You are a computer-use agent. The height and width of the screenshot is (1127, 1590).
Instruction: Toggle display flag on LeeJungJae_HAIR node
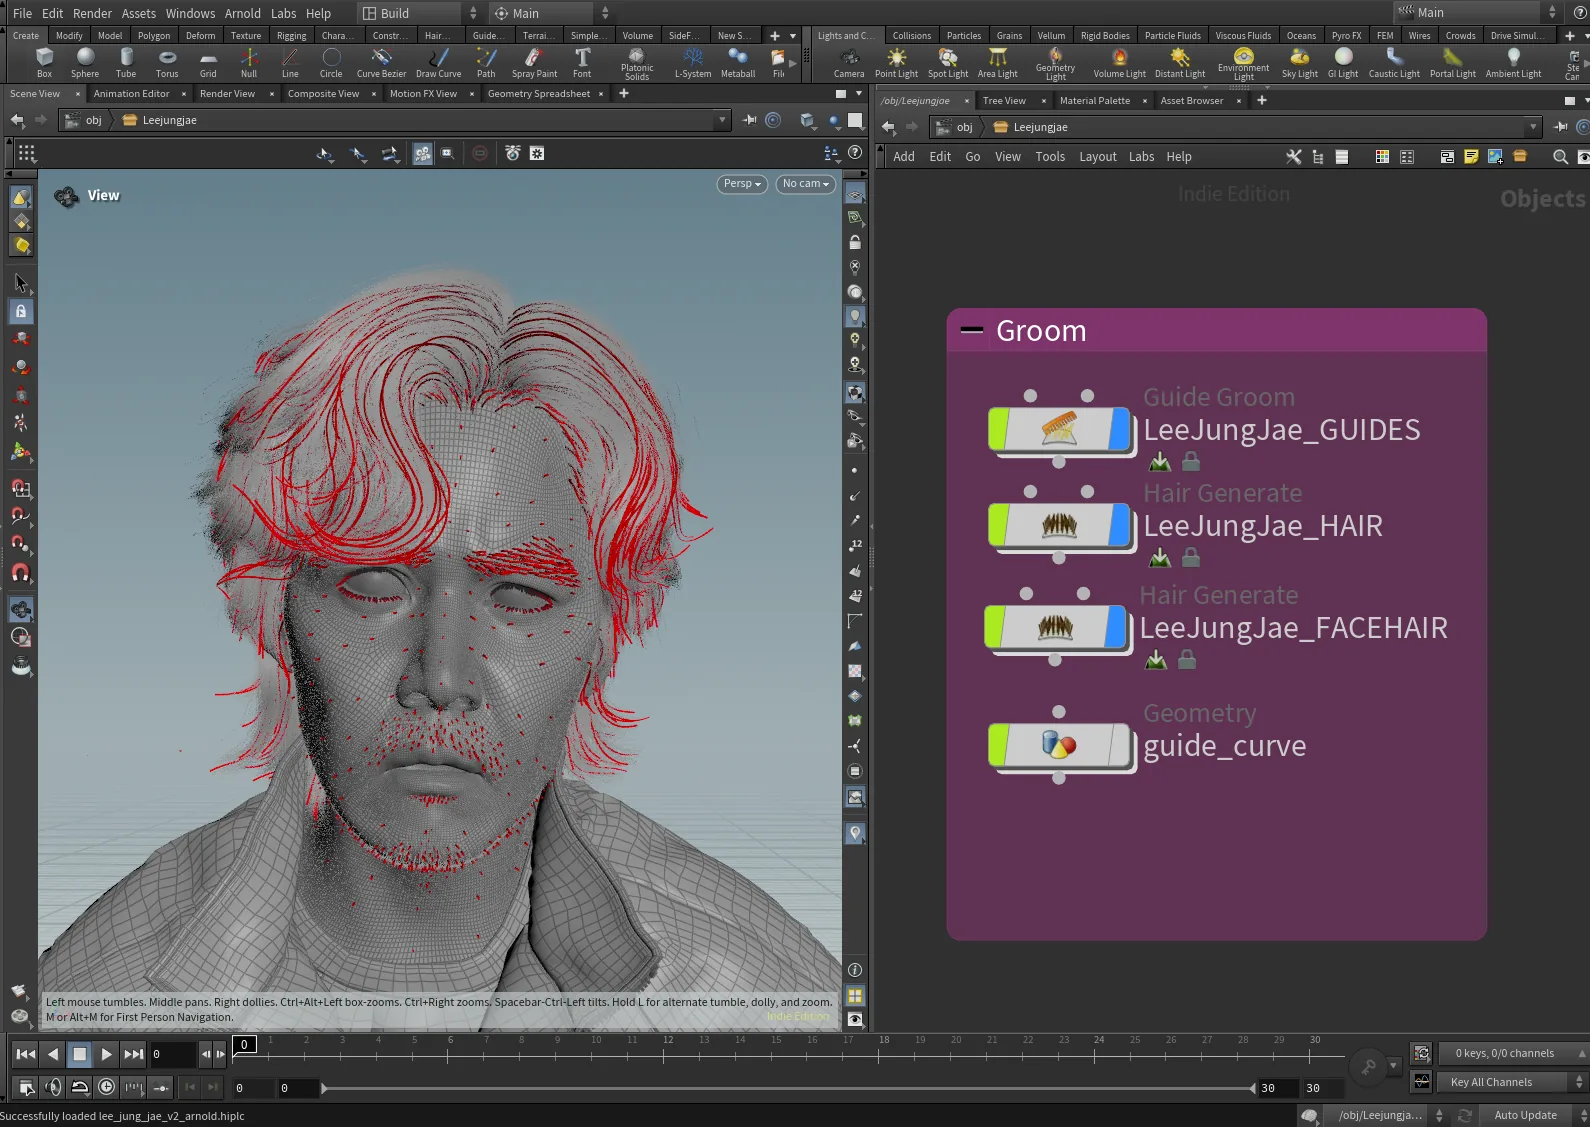point(1120,525)
